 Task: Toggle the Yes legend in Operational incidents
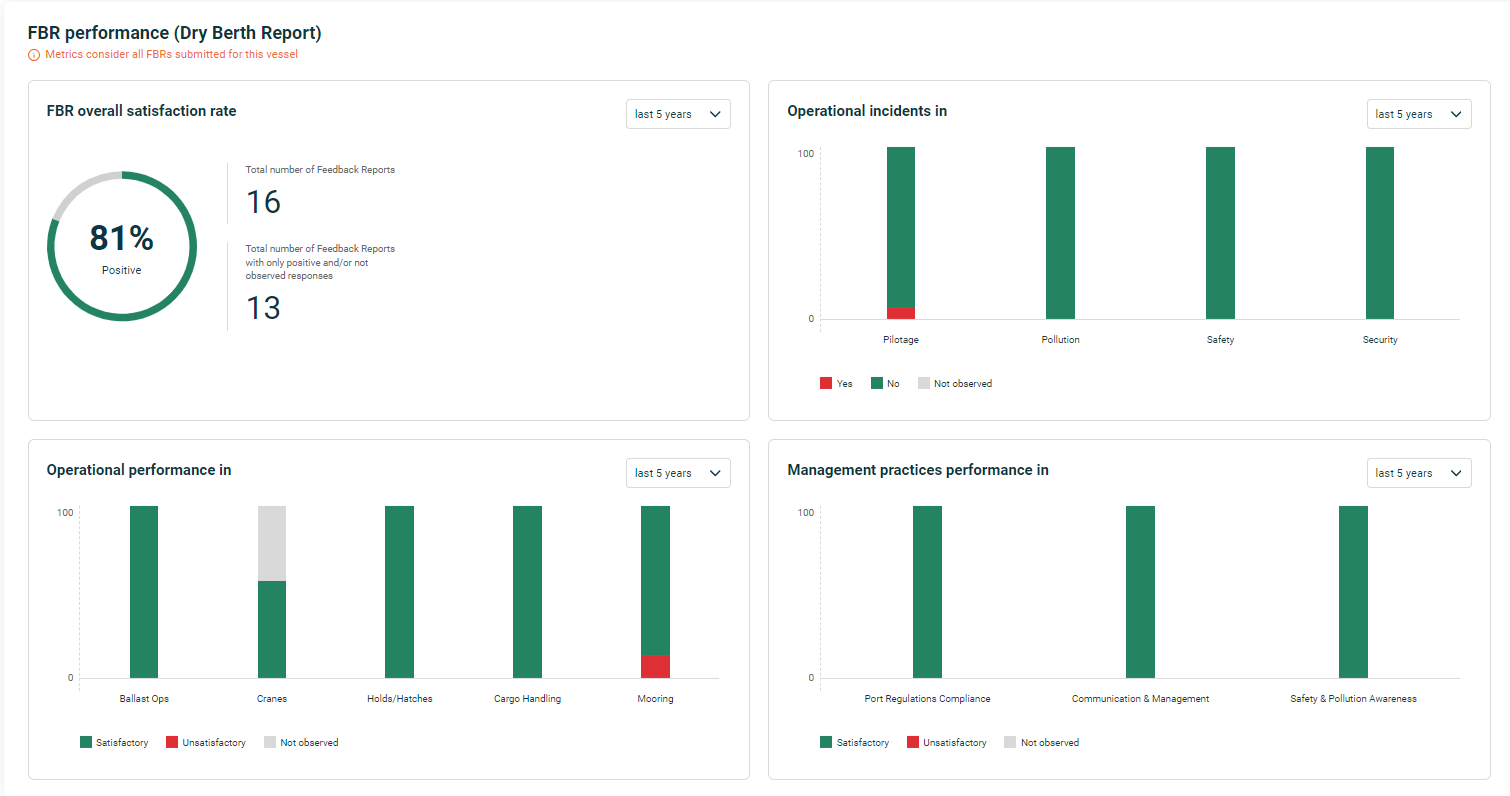click(836, 384)
